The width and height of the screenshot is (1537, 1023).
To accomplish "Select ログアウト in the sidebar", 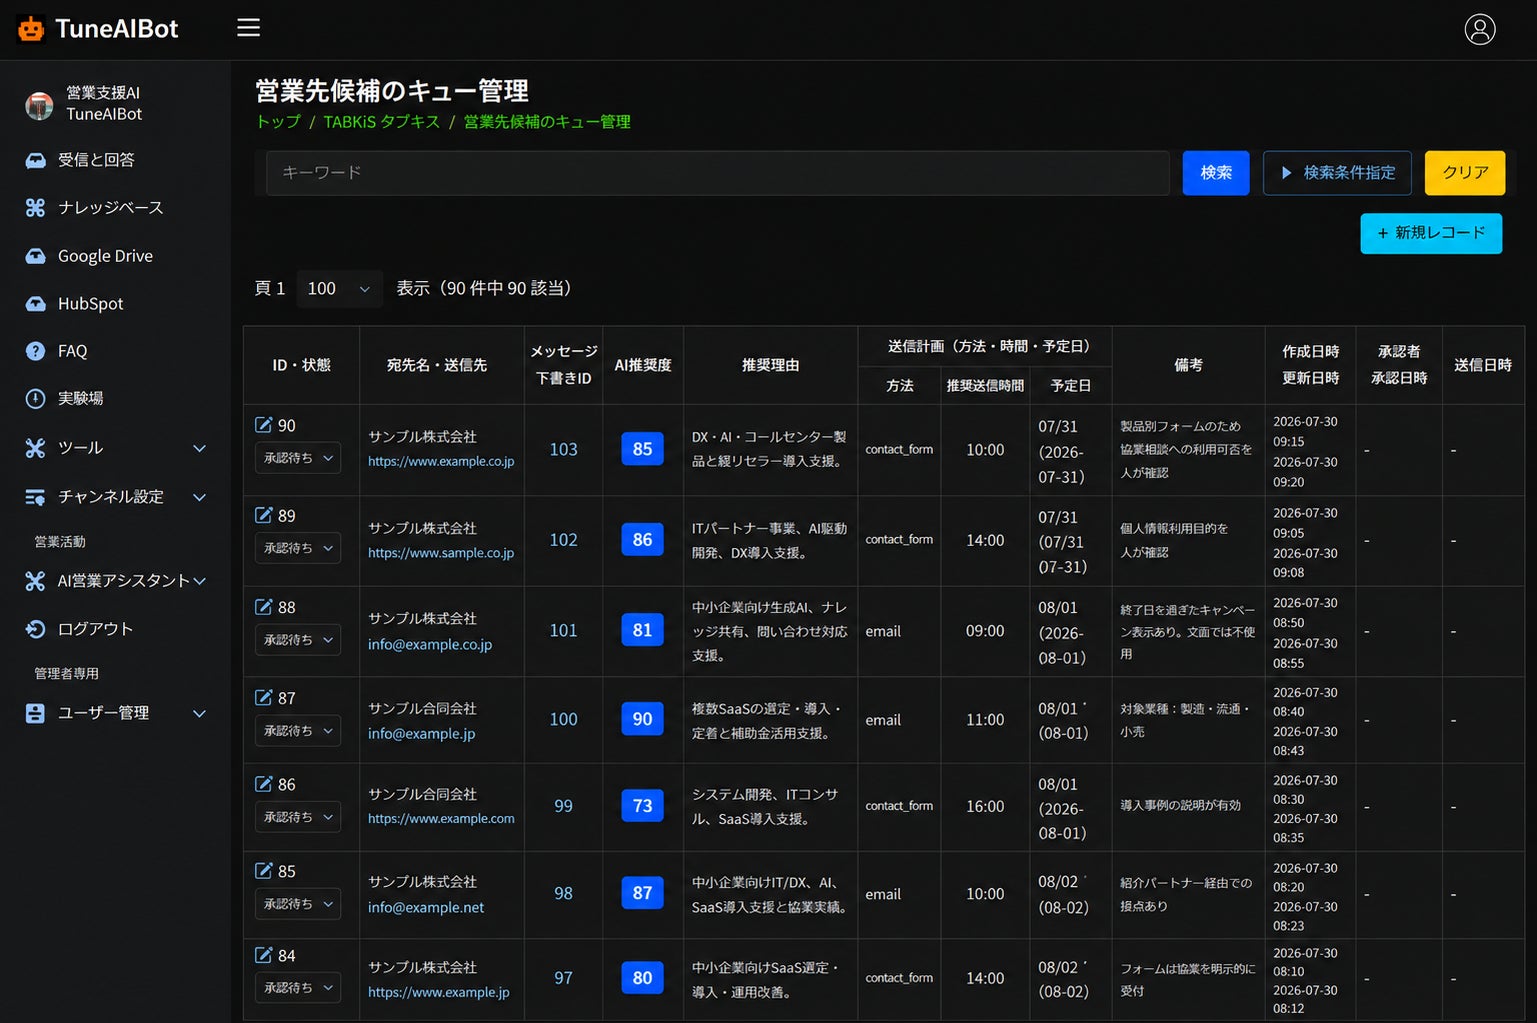I will (x=95, y=629).
